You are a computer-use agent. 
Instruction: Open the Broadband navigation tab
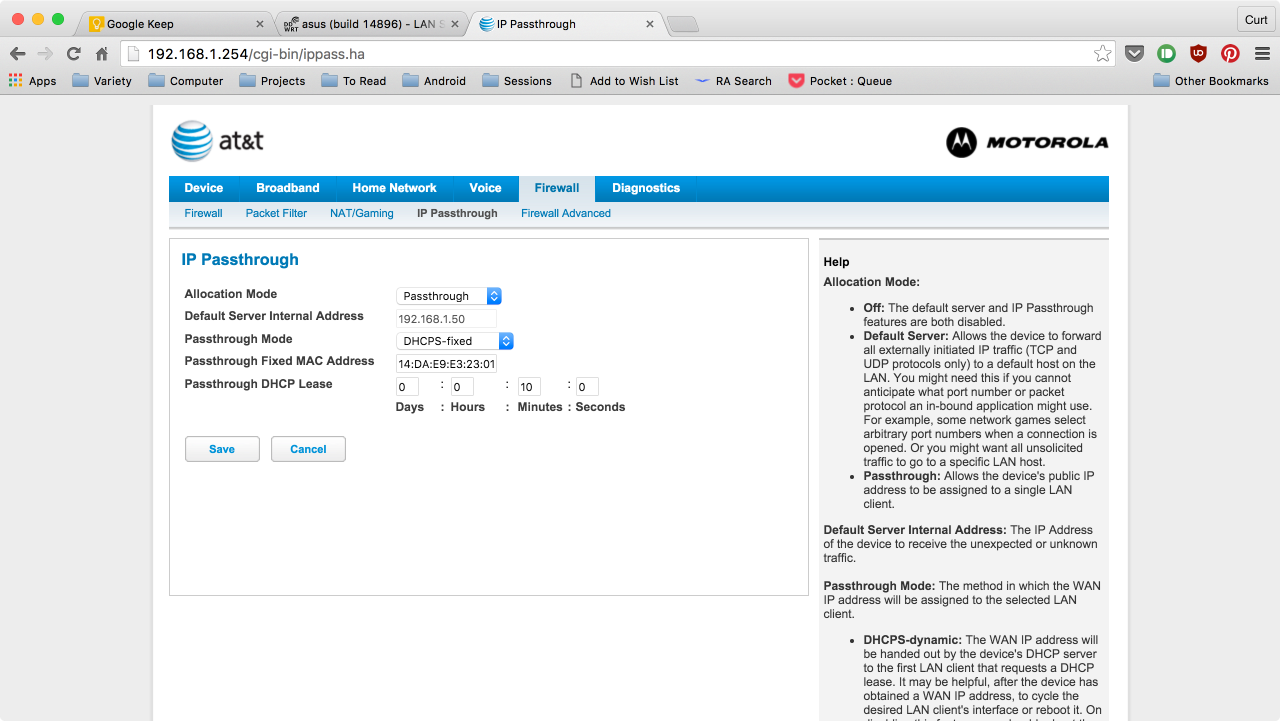[288, 188]
